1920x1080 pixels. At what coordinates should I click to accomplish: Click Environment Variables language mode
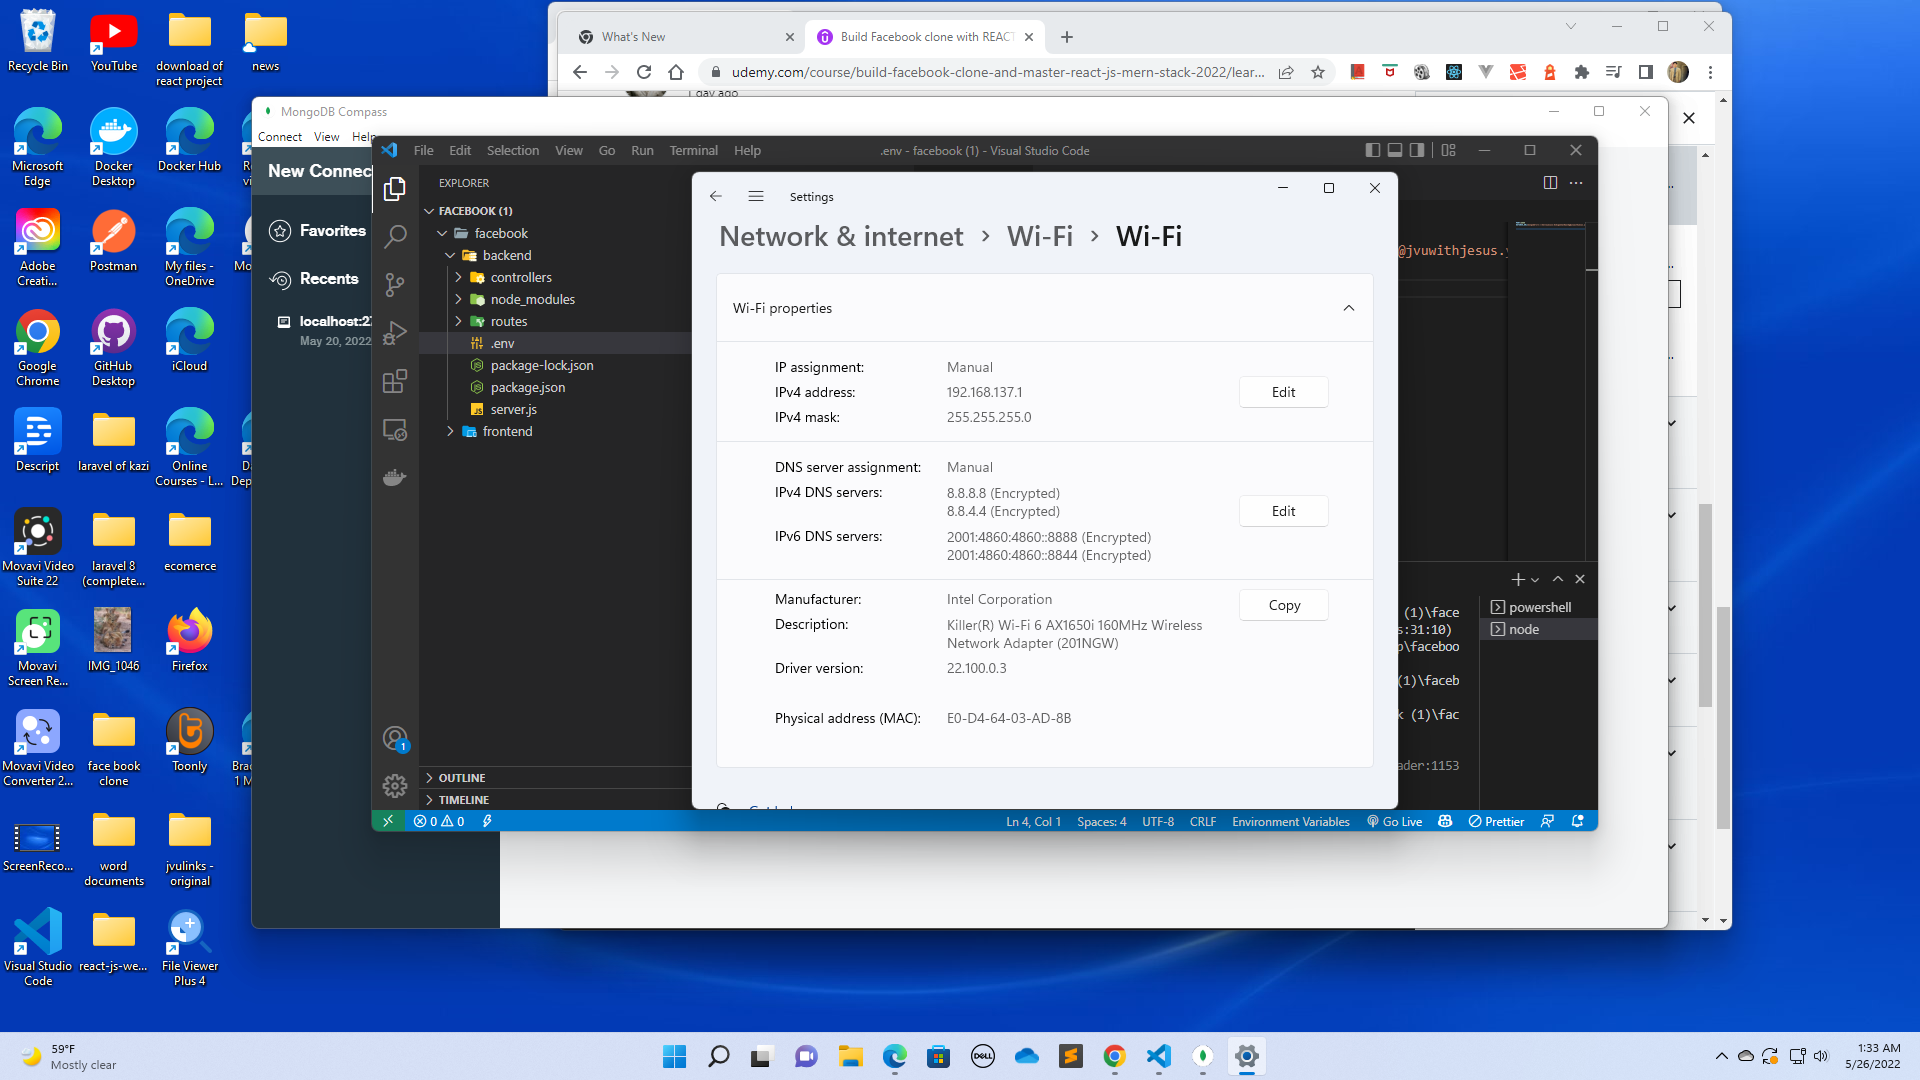(1290, 821)
